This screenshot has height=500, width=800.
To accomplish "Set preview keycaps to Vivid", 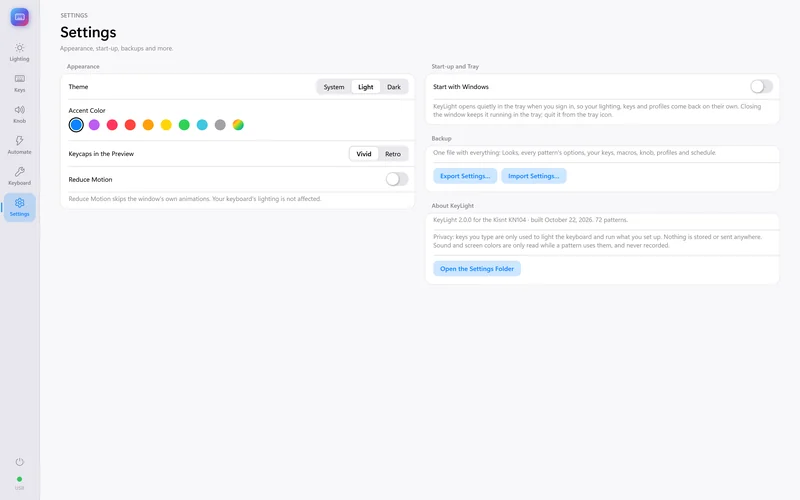I will point(364,154).
